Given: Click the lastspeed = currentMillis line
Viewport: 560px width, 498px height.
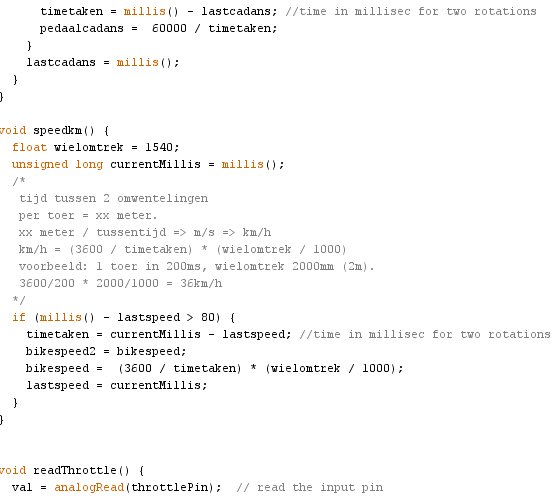Looking at the screenshot, I should (116, 385).
